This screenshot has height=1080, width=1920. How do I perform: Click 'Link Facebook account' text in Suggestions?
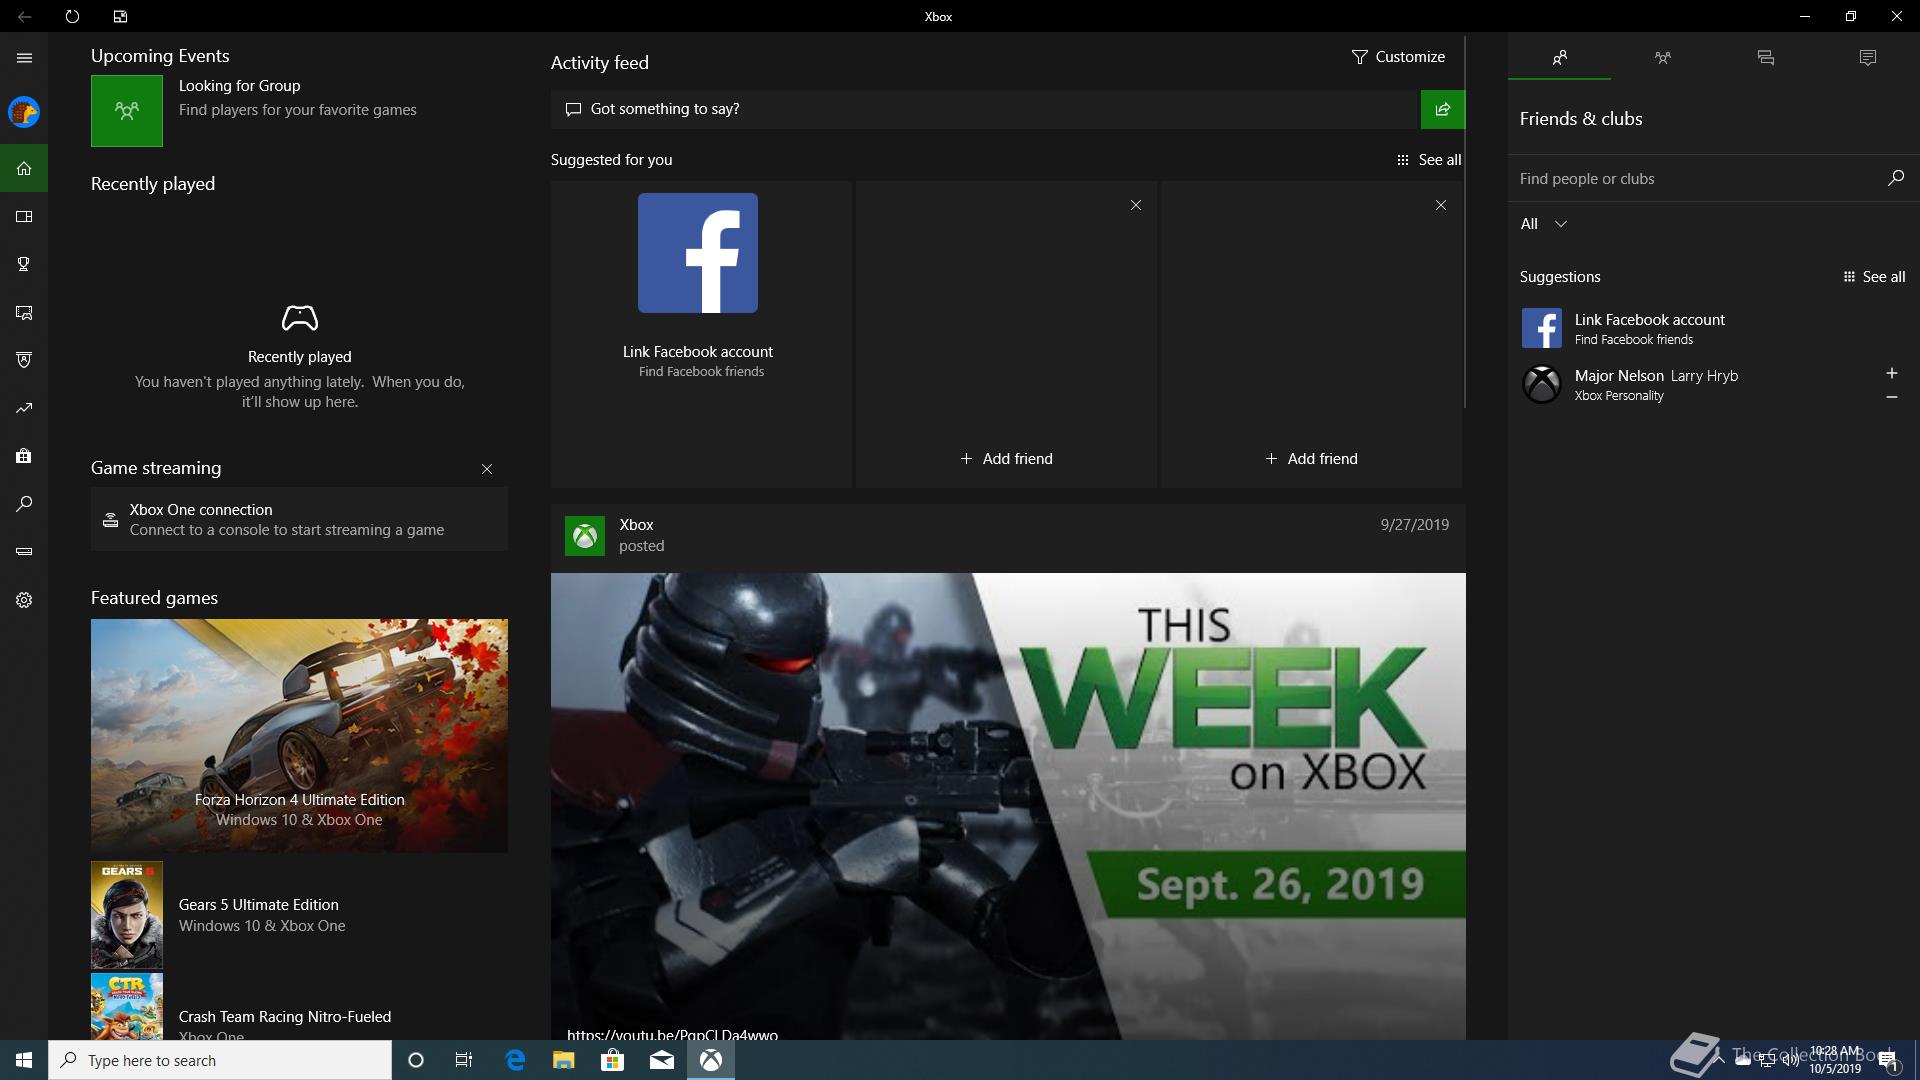tap(1650, 320)
